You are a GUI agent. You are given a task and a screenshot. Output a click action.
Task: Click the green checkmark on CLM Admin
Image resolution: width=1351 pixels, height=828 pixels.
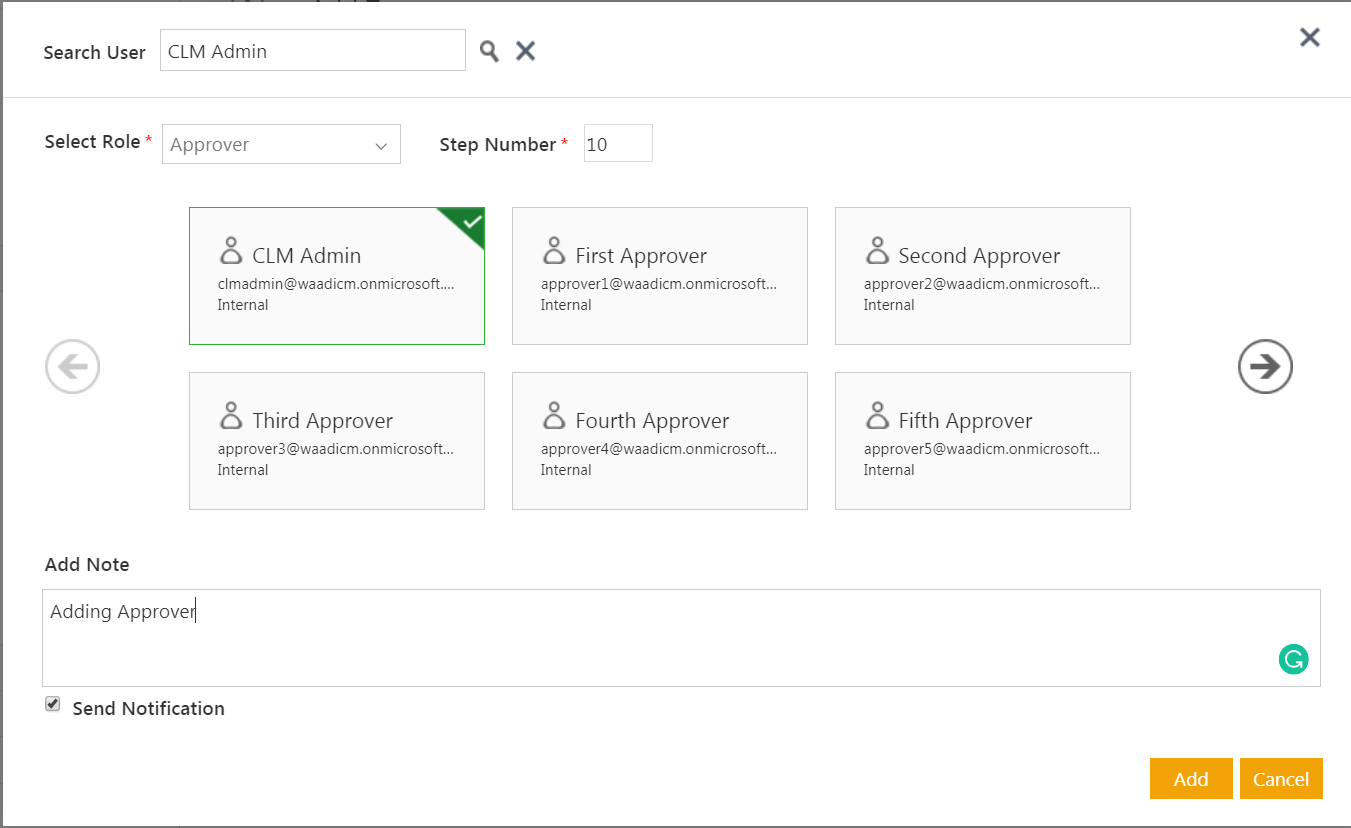click(471, 222)
